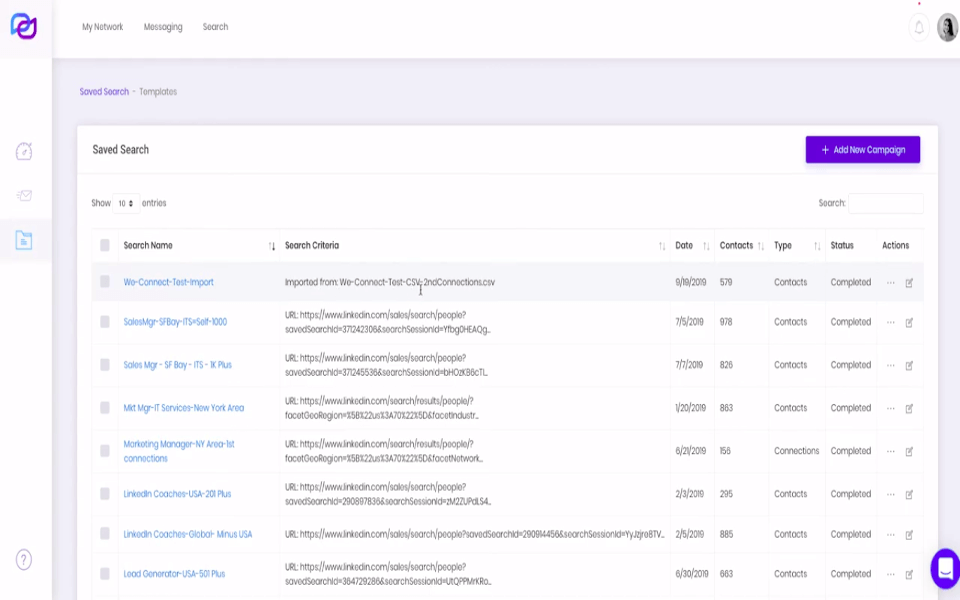Open the Show entries count dropdown
The image size is (960, 600).
[126, 203]
